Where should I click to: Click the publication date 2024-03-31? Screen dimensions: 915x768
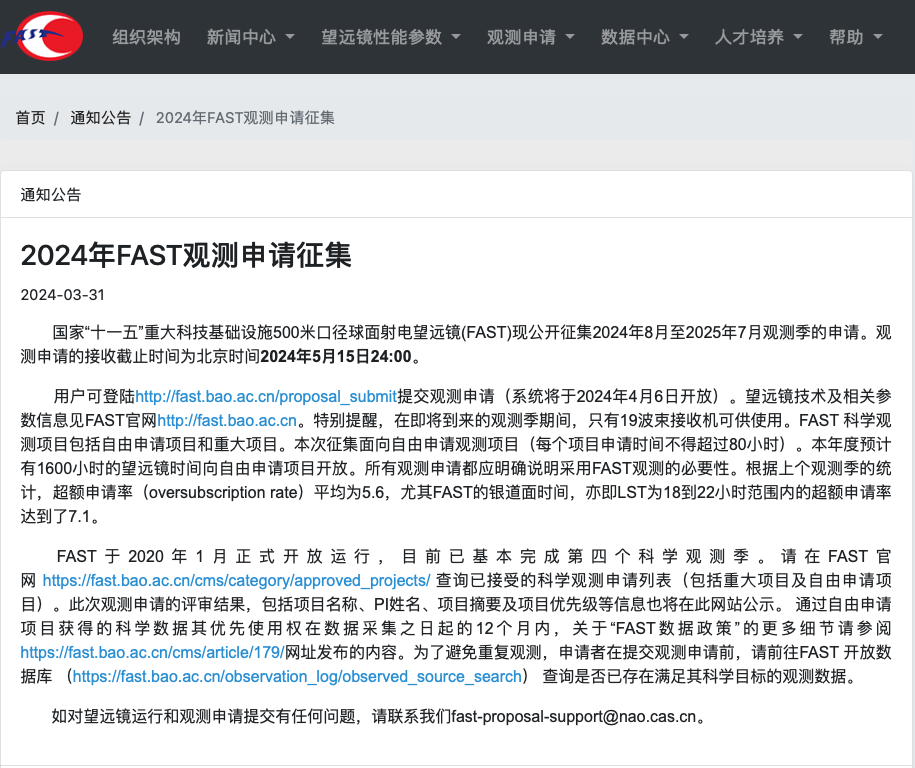coord(62,295)
